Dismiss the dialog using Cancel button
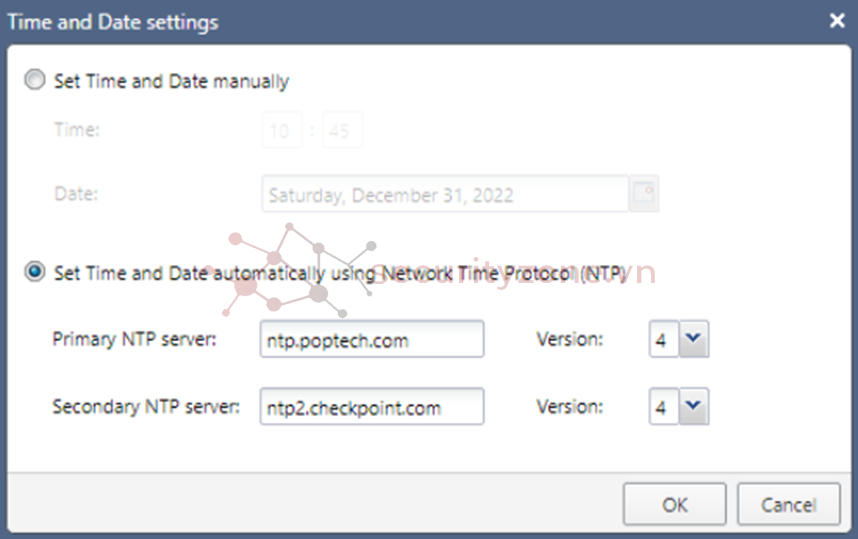This screenshot has width=858, height=539. pos(789,504)
